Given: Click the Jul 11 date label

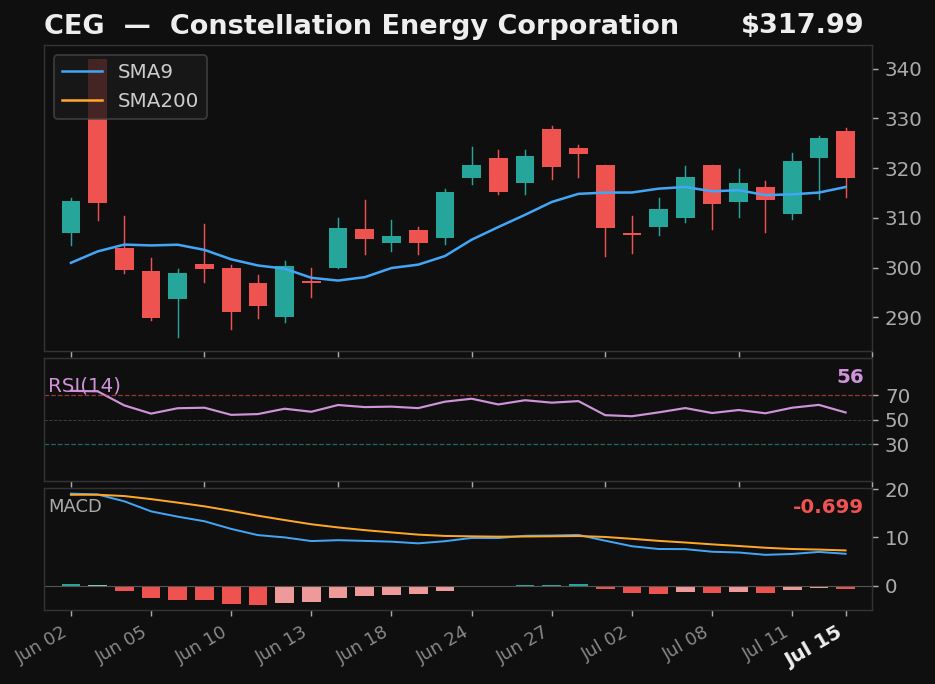Looking at the screenshot, I should coord(764,645).
